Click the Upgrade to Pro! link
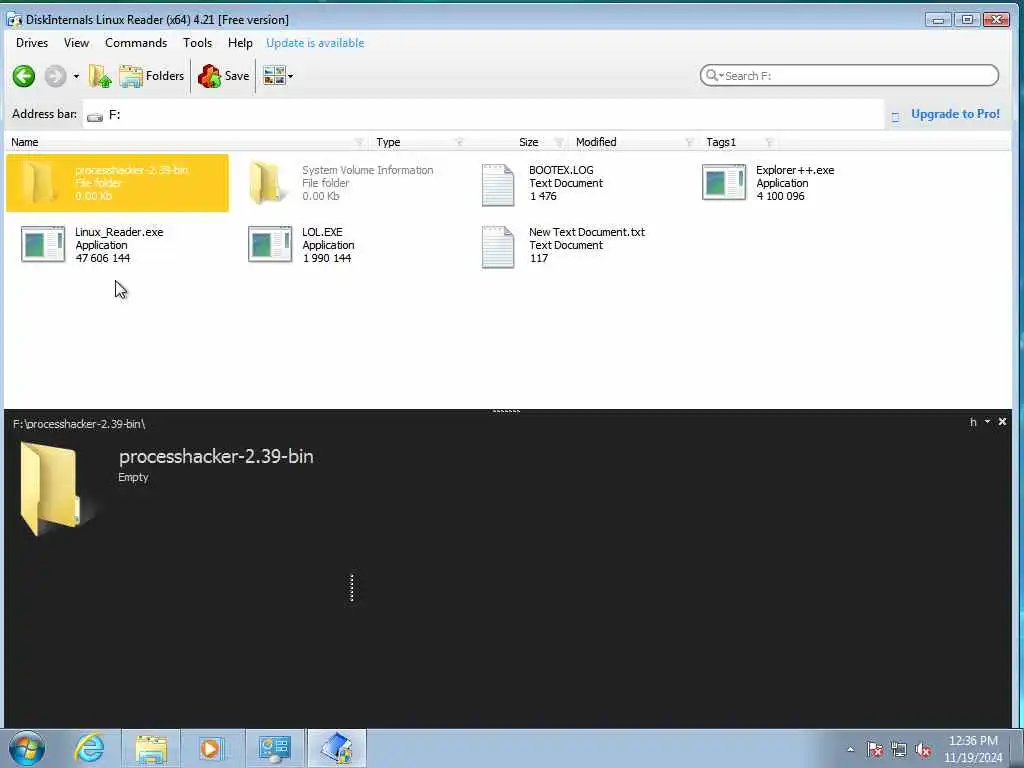 coord(955,114)
